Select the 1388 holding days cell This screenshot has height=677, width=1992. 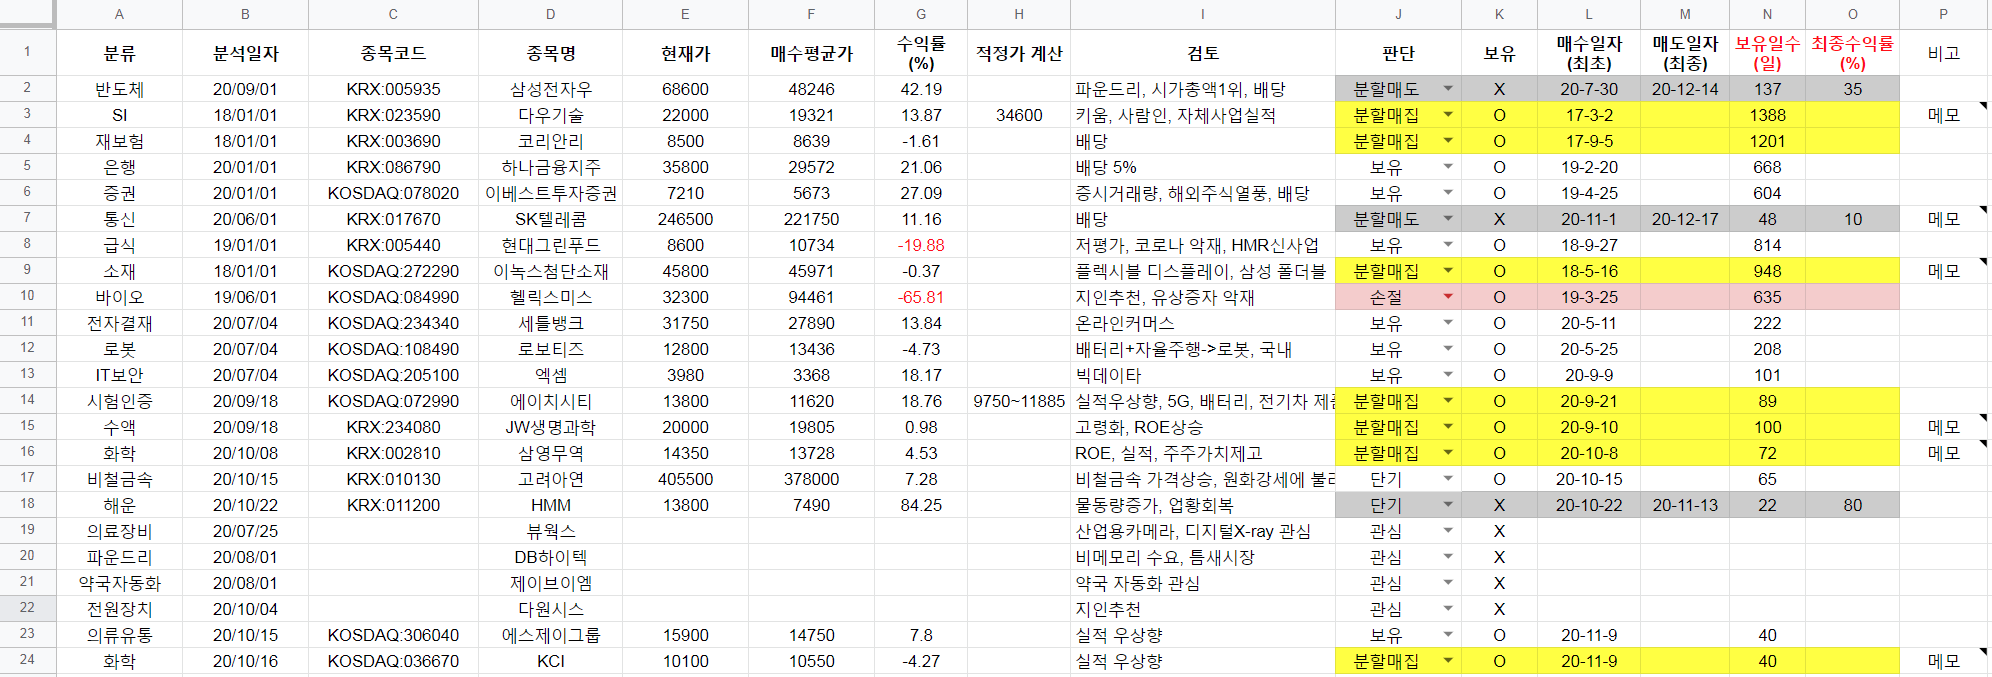(1767, 115)
